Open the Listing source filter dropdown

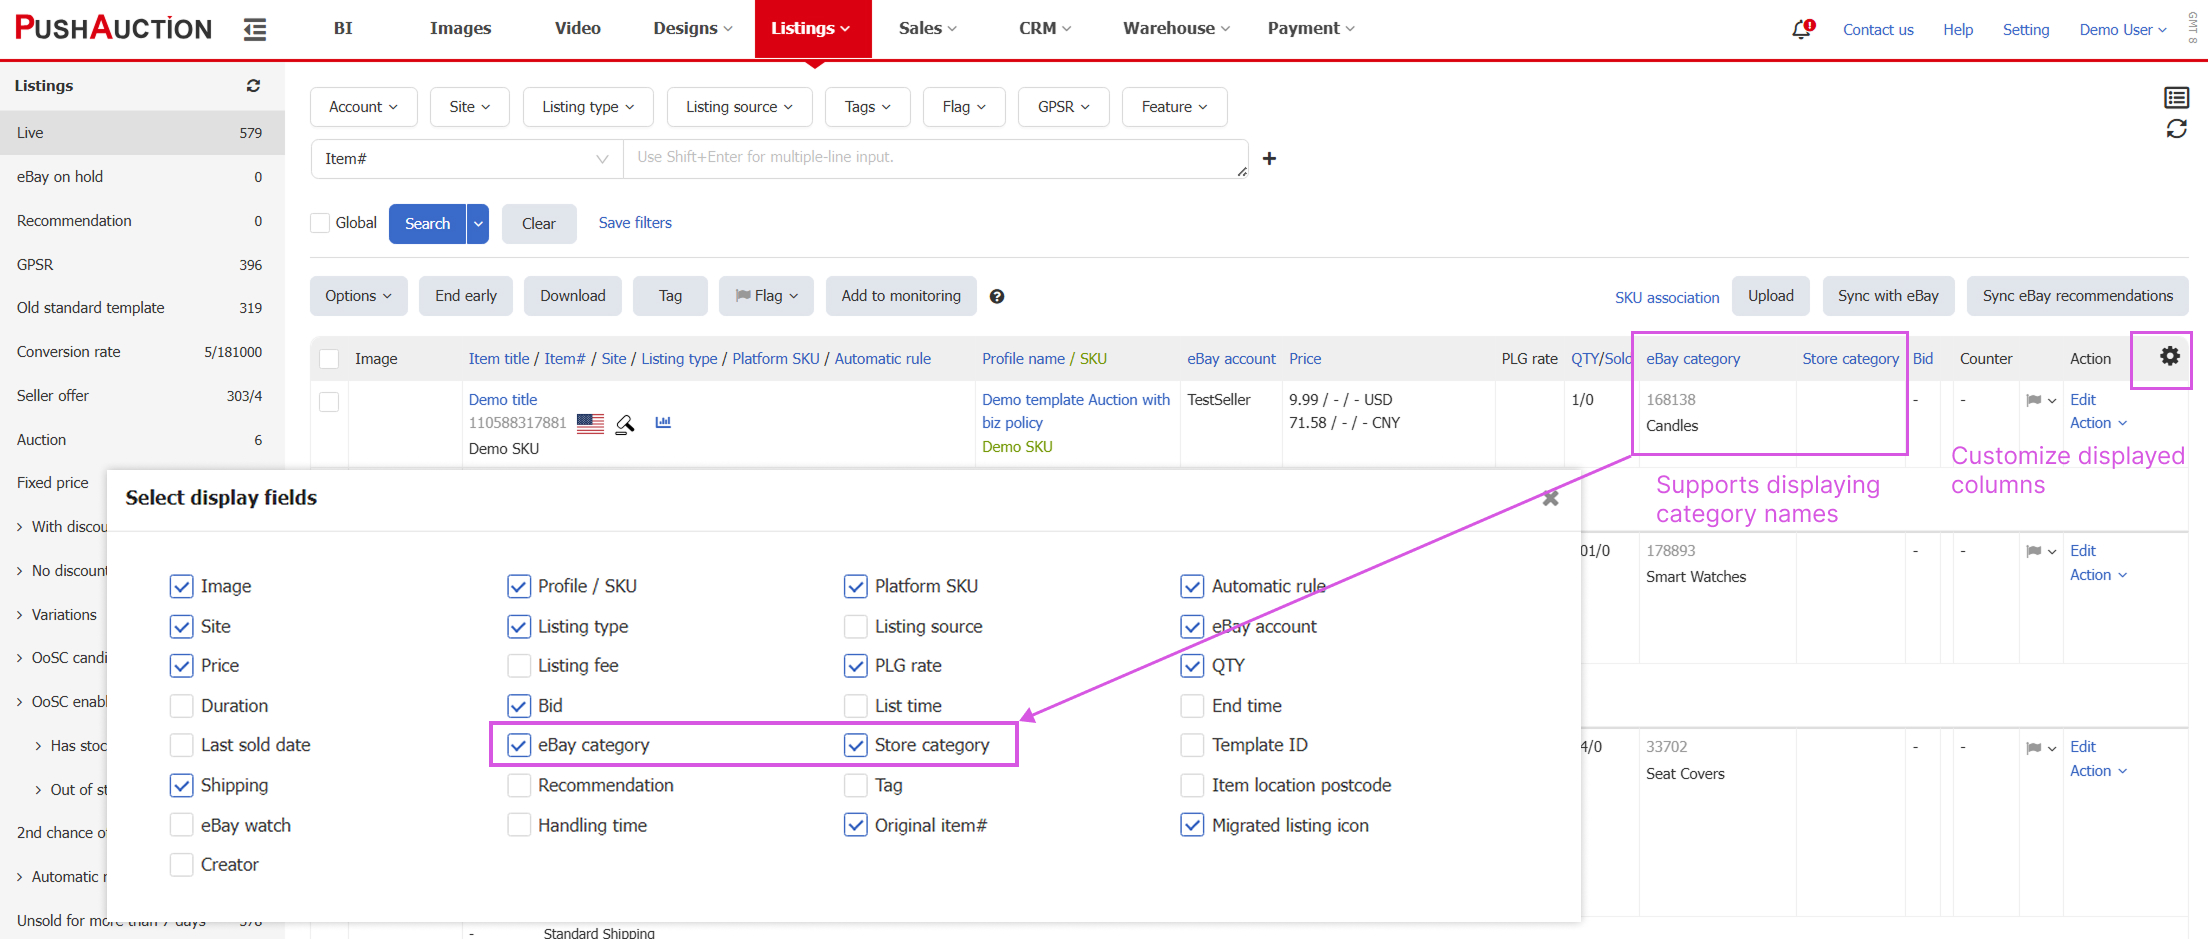tap(738, 107)
